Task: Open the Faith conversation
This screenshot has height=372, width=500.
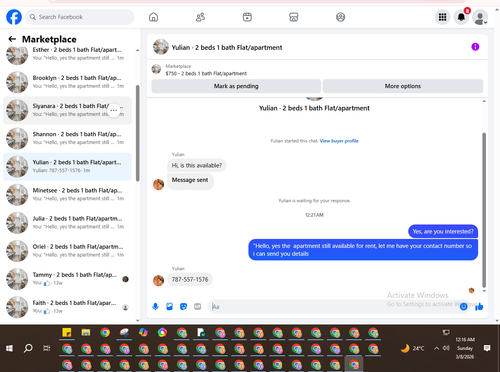Action: point(68,307)
